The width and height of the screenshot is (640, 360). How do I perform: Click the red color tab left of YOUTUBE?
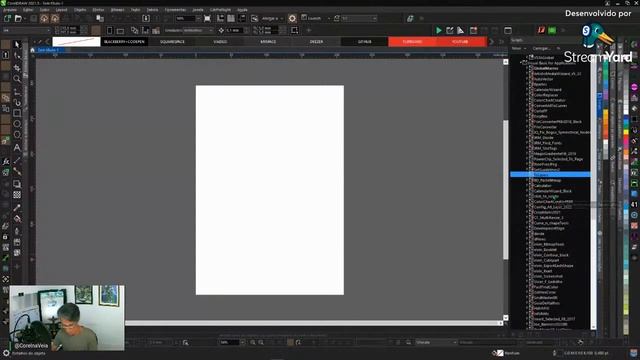(x=412, y=42)
